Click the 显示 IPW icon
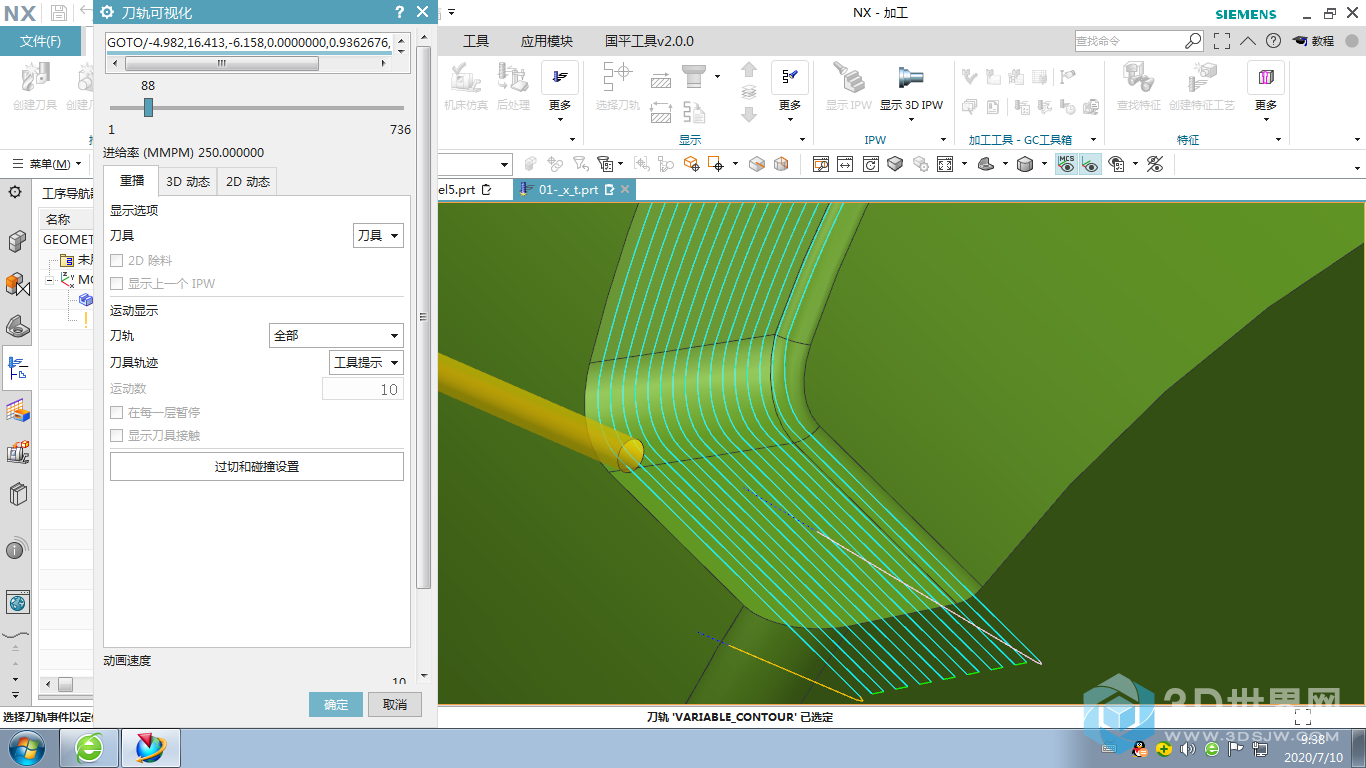 pyautogui.click(x=847, y=78)
